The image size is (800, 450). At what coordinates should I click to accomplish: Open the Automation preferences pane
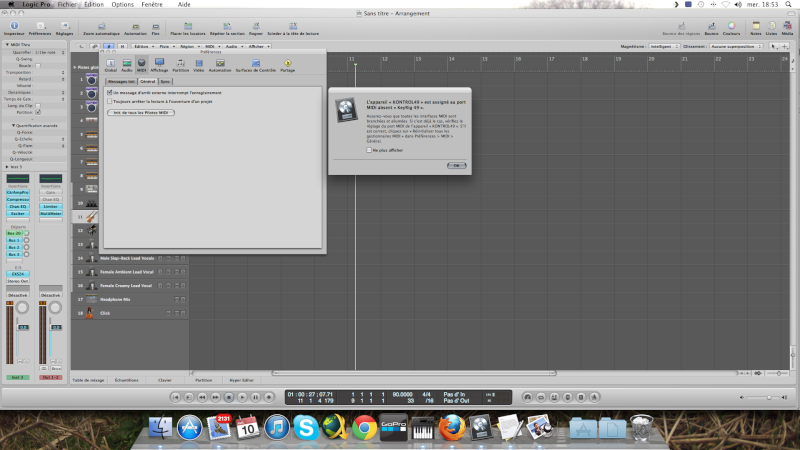219,64
